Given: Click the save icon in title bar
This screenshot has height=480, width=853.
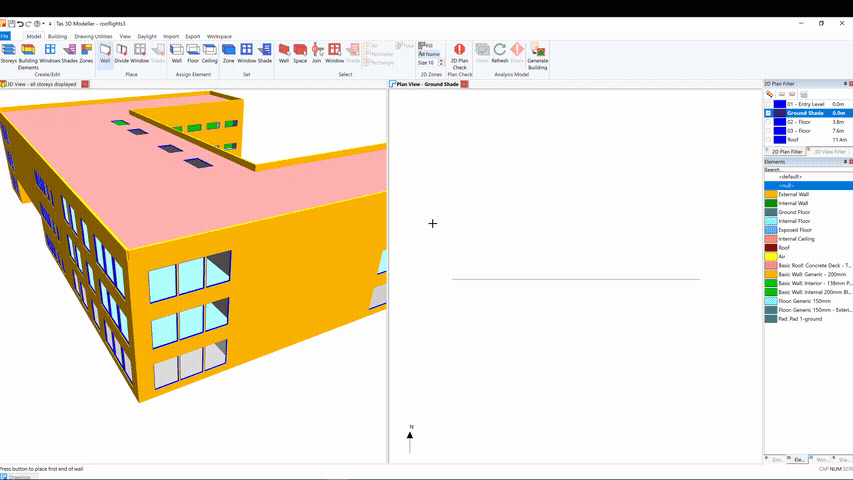Looking at the screenshot, I should [11, 23].
